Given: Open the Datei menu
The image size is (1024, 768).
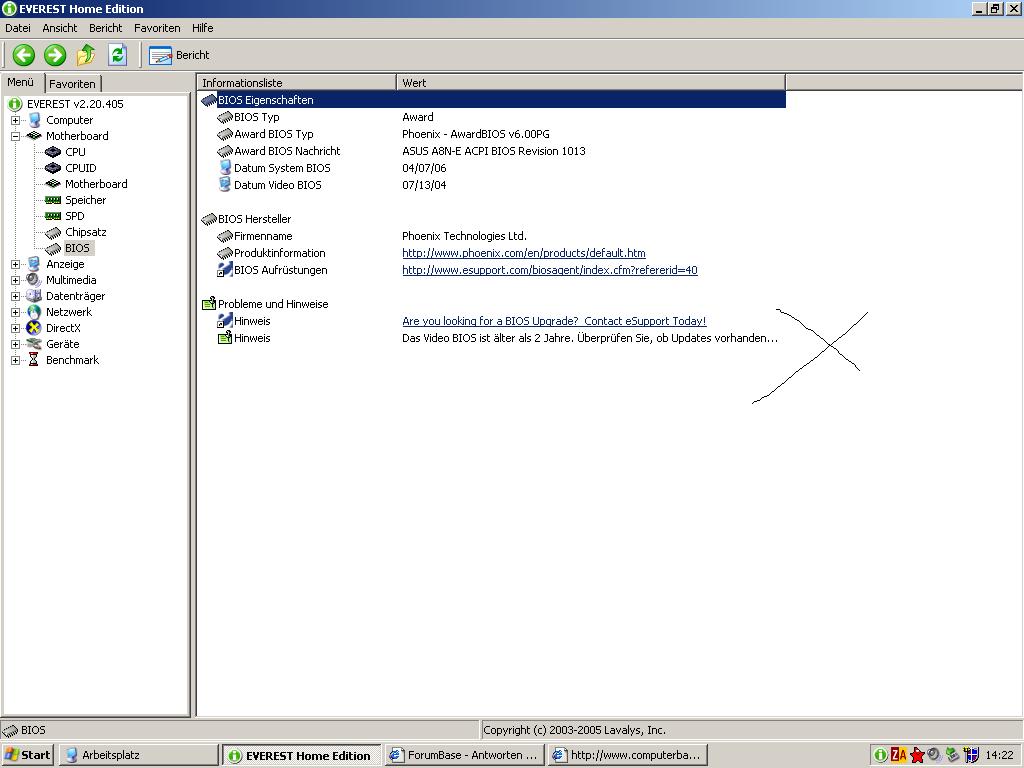Looking at the screenshot, I should pos(18,28).
